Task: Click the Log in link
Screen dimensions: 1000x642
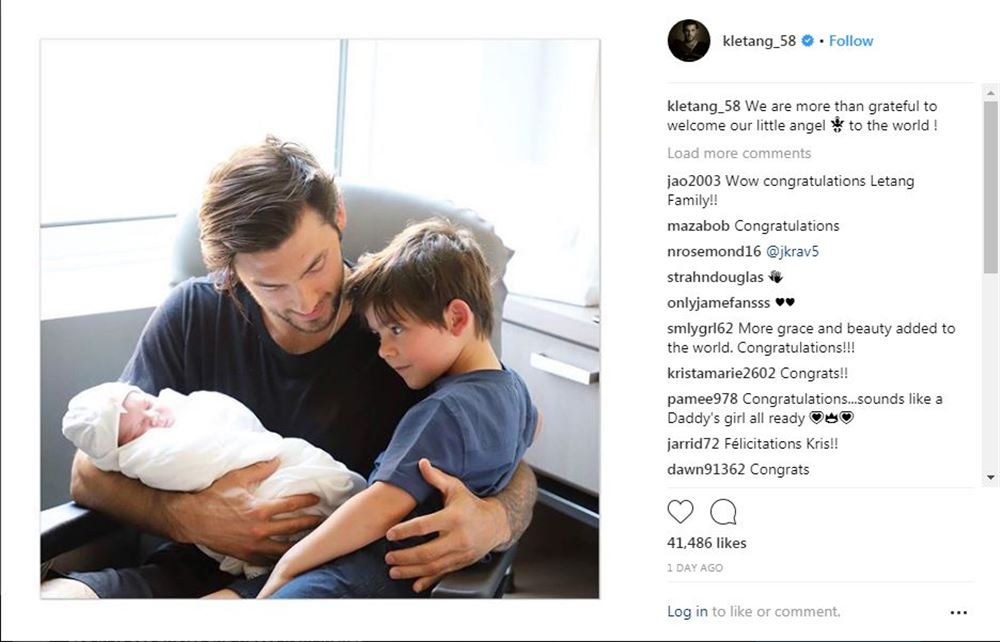Action: (x=687, y=611)
